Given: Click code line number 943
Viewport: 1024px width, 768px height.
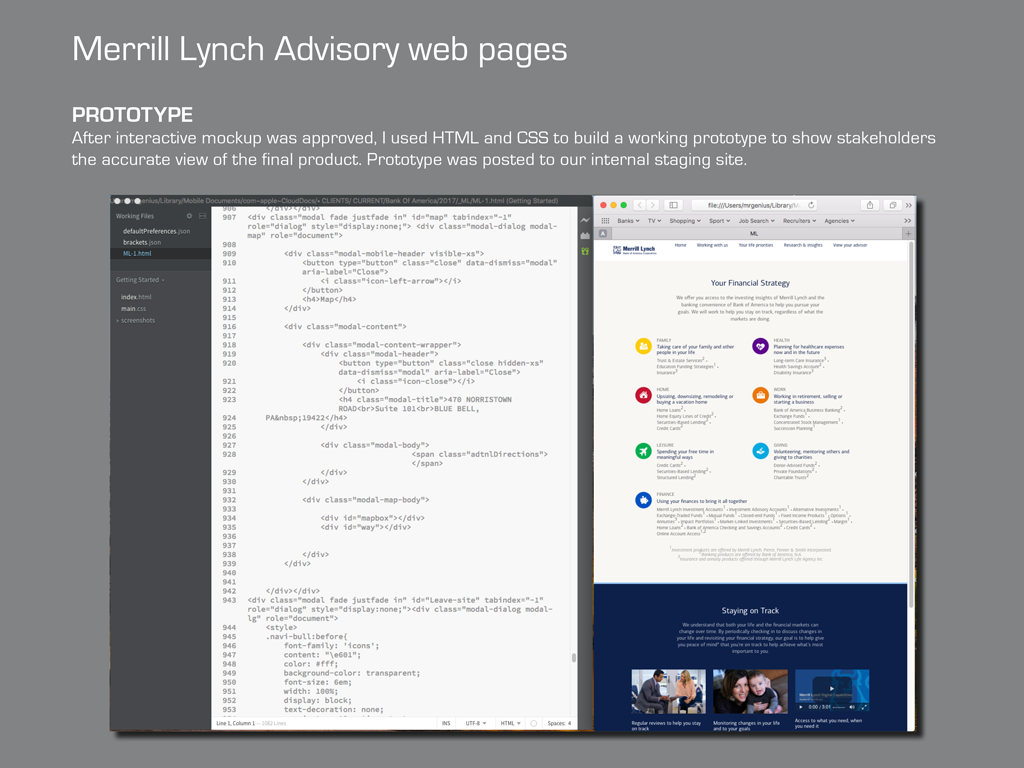Looking at the screenshot, I should (229, 600).
